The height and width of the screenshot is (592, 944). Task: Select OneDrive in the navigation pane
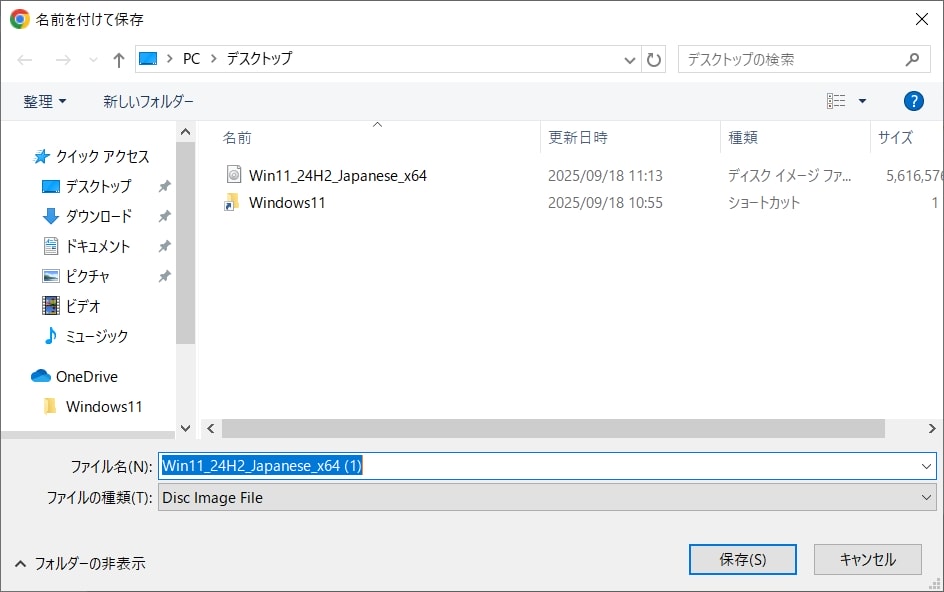point(87,376)
